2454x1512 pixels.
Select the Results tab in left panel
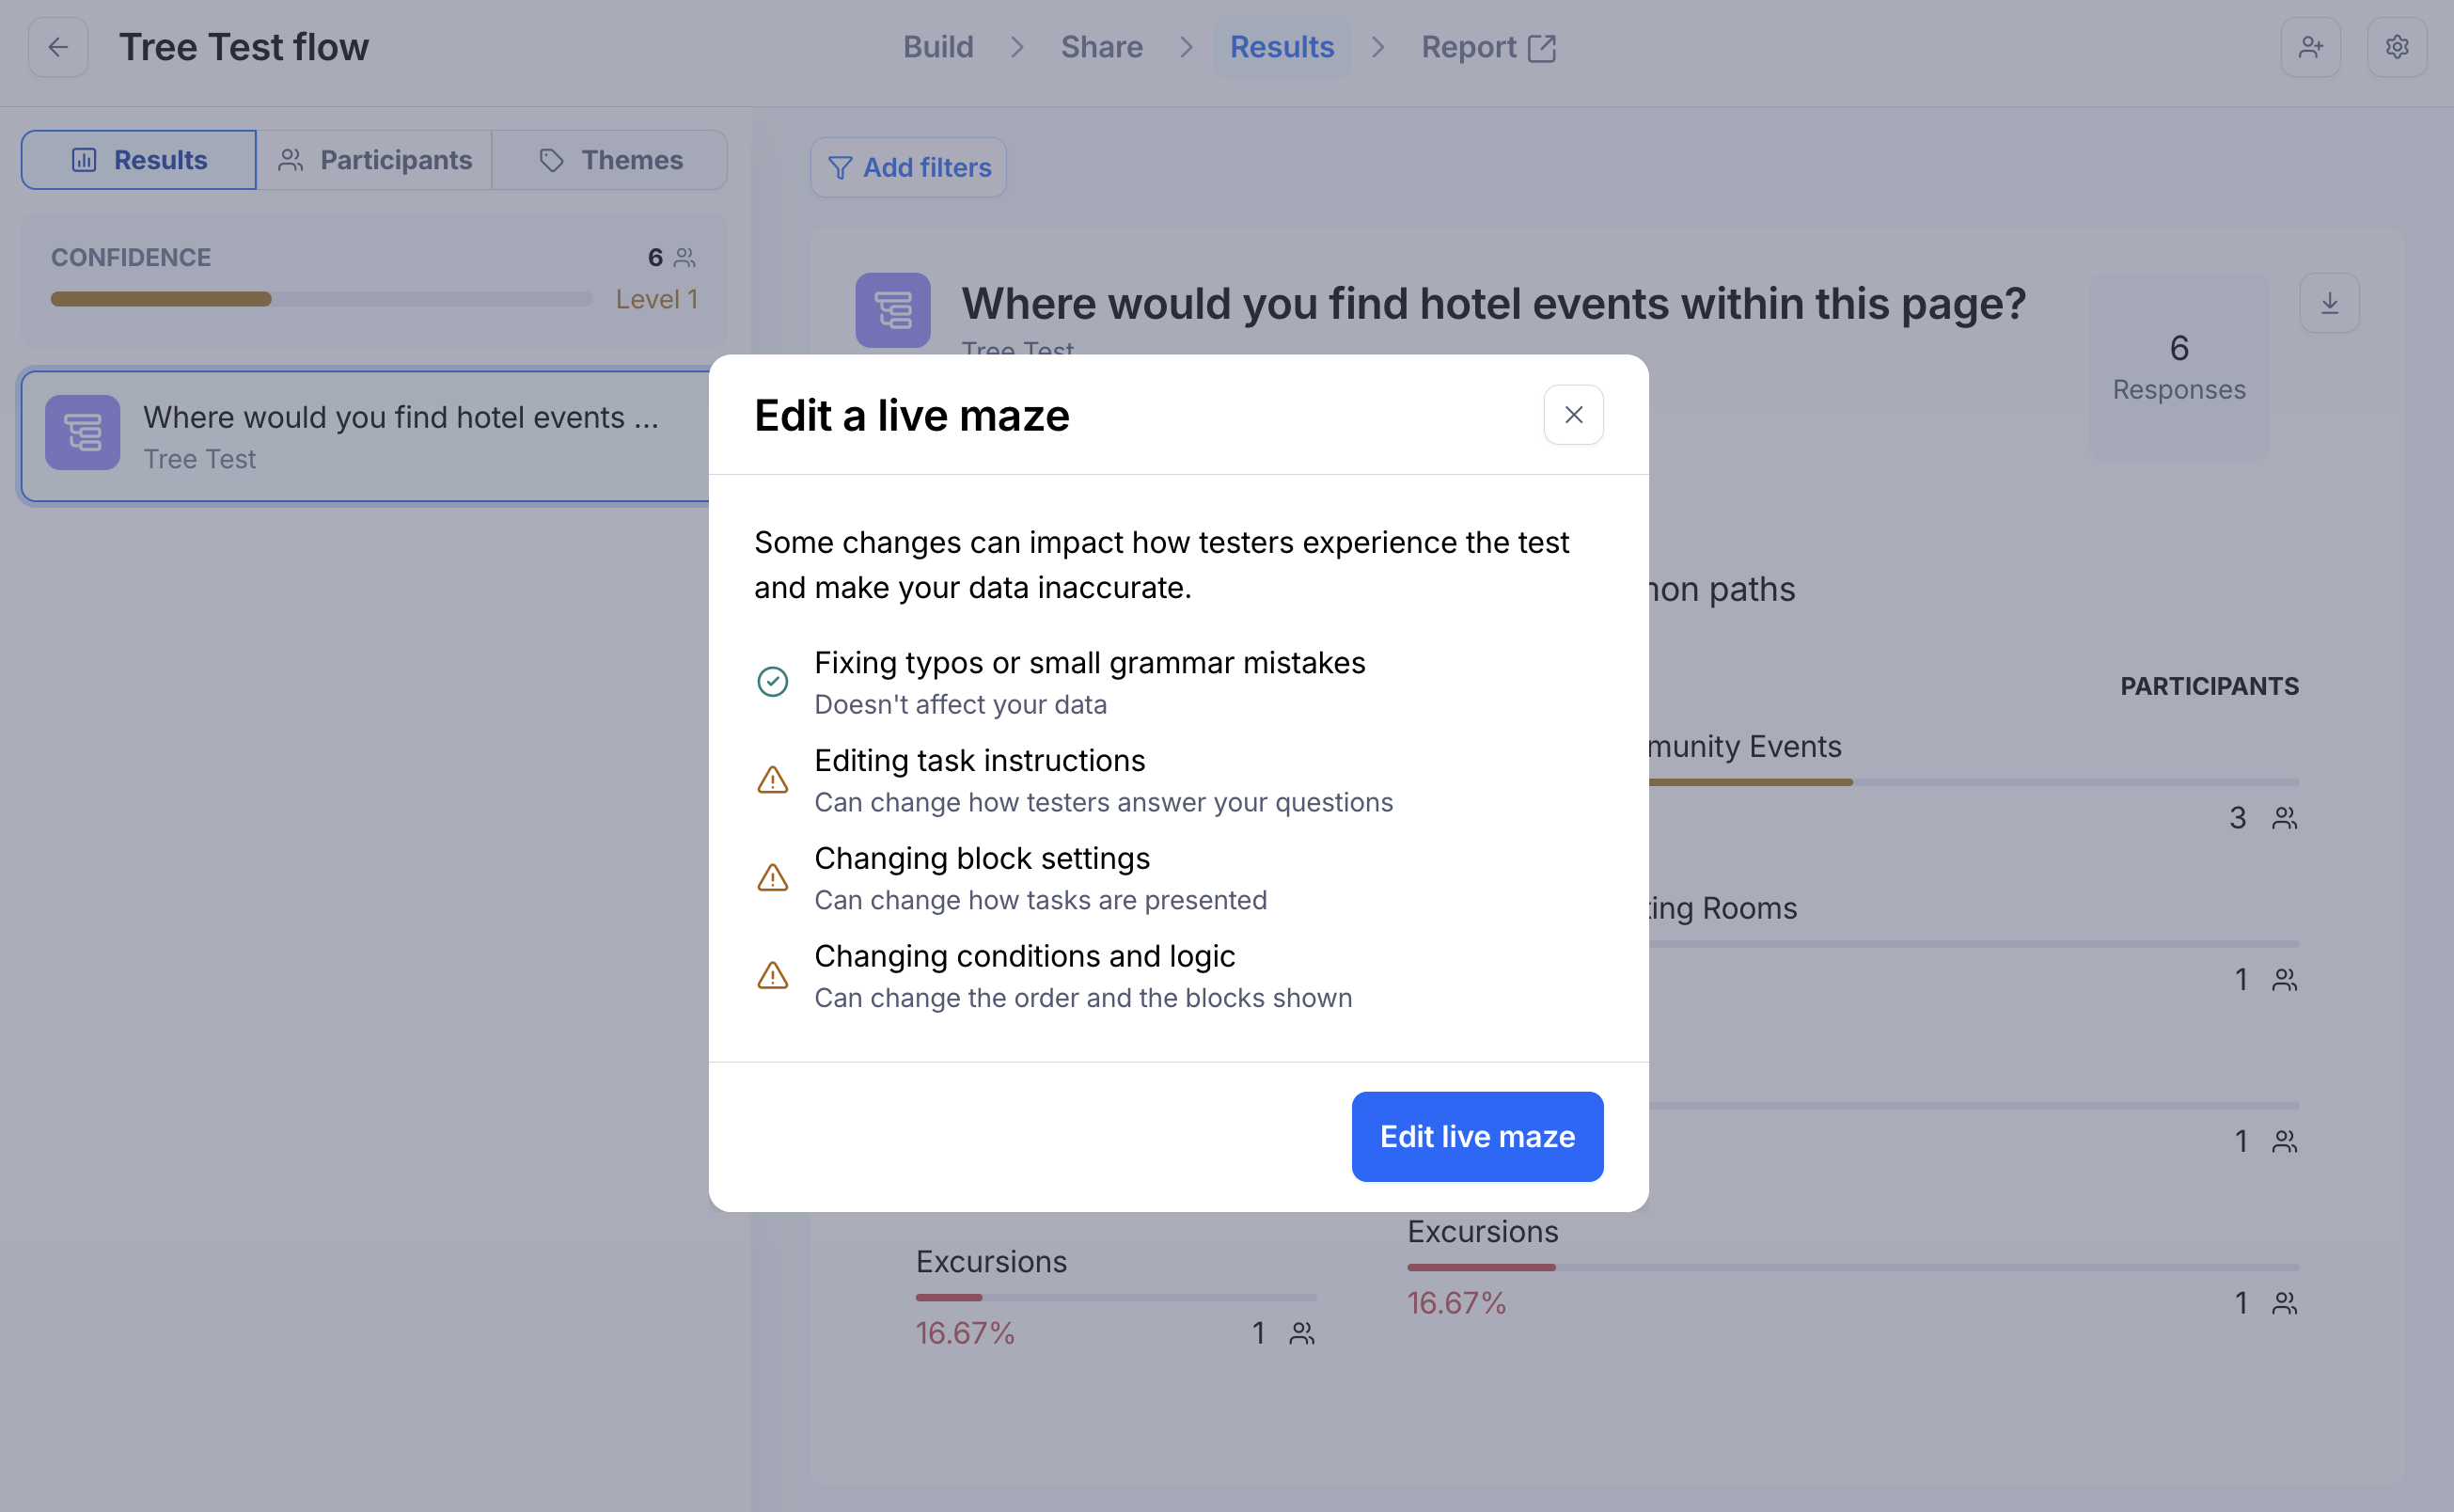139,160
